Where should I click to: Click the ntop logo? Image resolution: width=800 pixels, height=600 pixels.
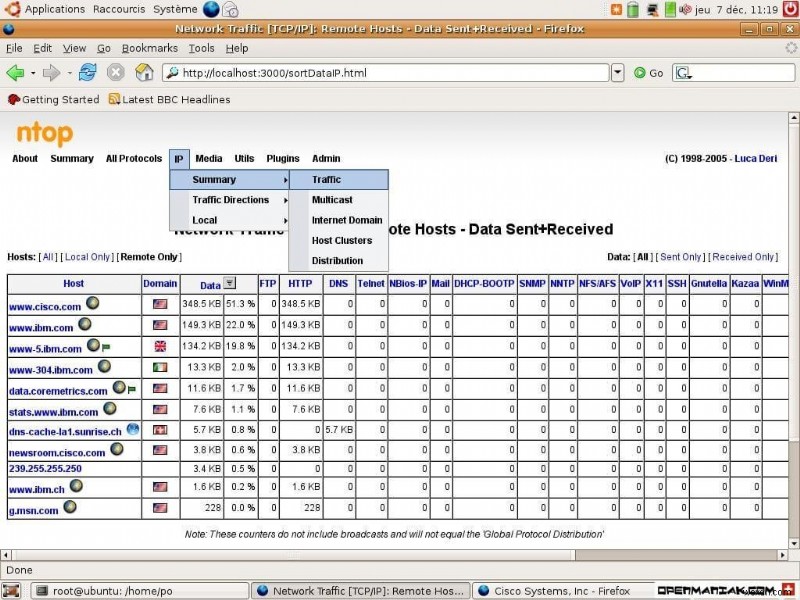44,133
